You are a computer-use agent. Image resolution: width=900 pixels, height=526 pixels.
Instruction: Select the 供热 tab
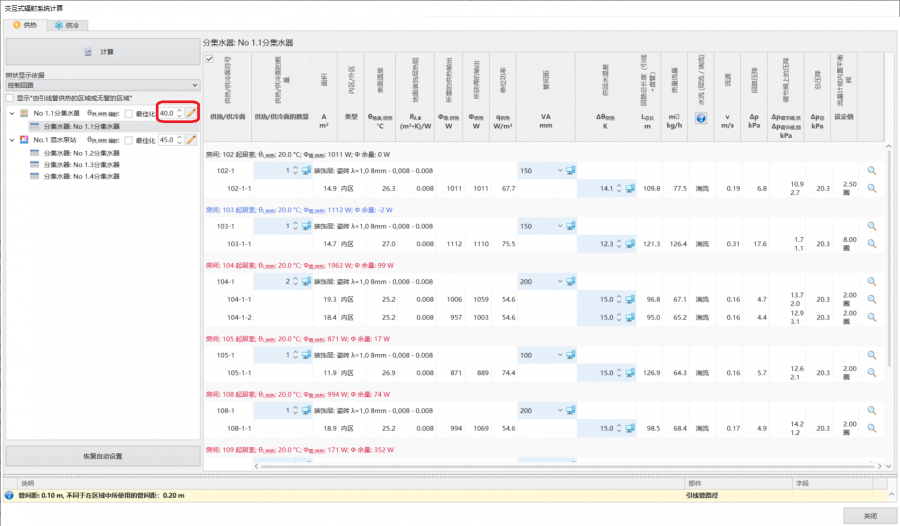(x=24, y=25)
